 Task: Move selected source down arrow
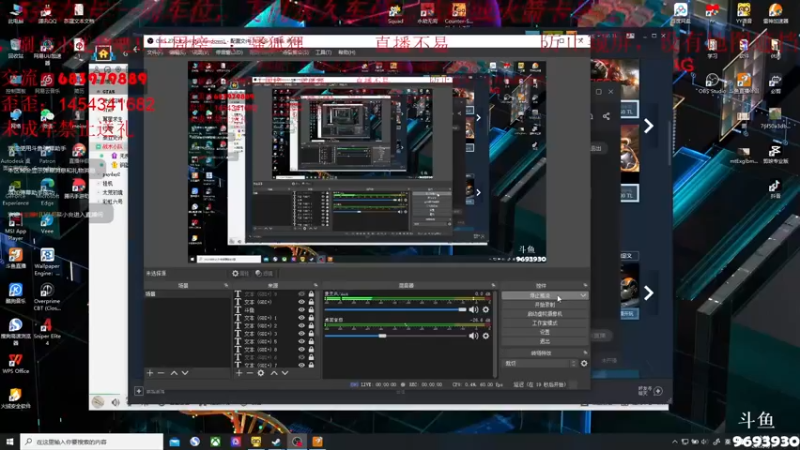285,373
